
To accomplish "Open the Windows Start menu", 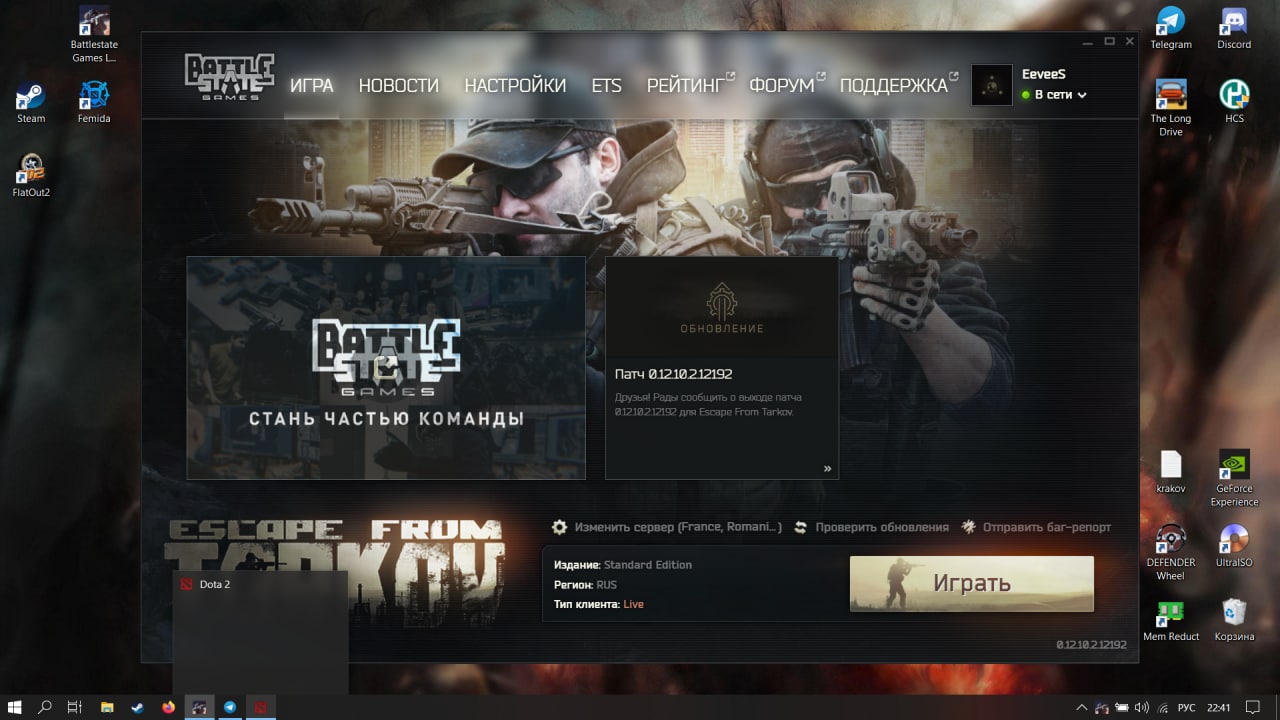I will point(15,707).
